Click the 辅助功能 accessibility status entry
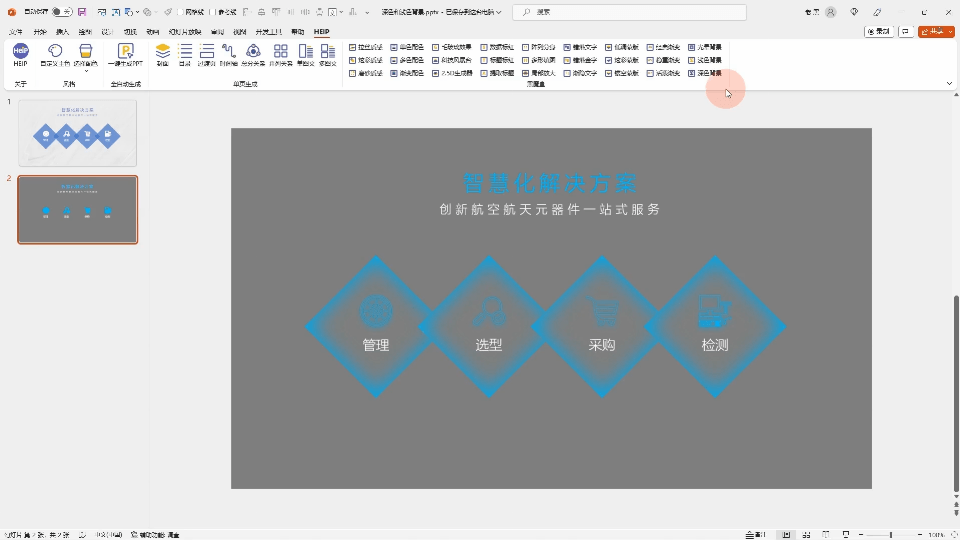 point(156,534)
